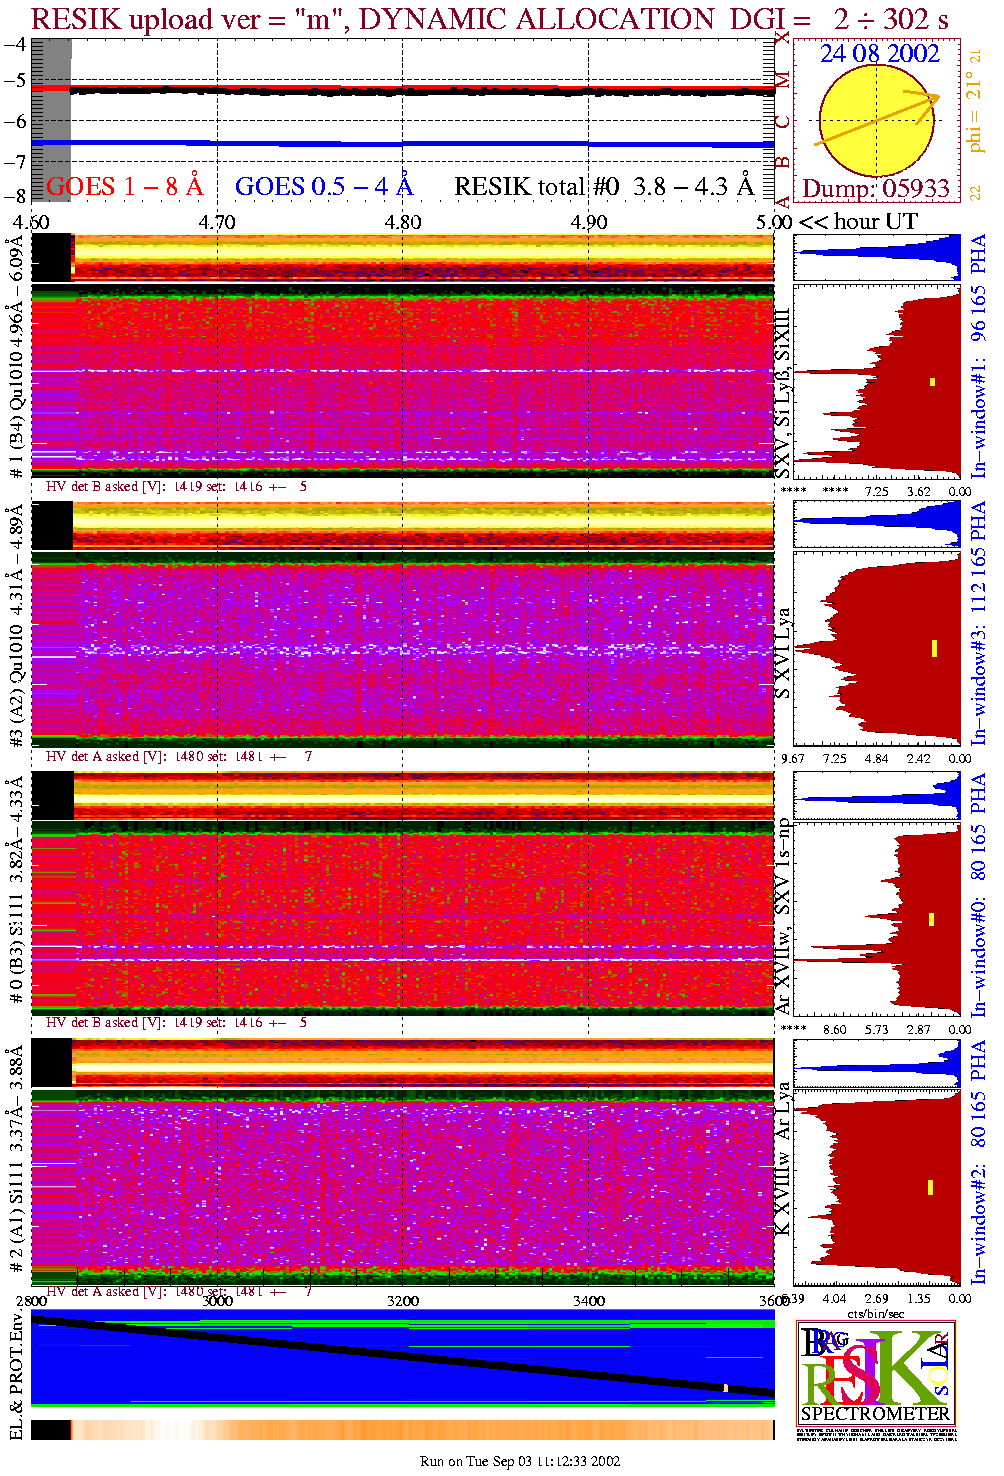The image size is (1004, 1476).
Task: Click the Dump: 05933 label
Action: pos(875,189)
